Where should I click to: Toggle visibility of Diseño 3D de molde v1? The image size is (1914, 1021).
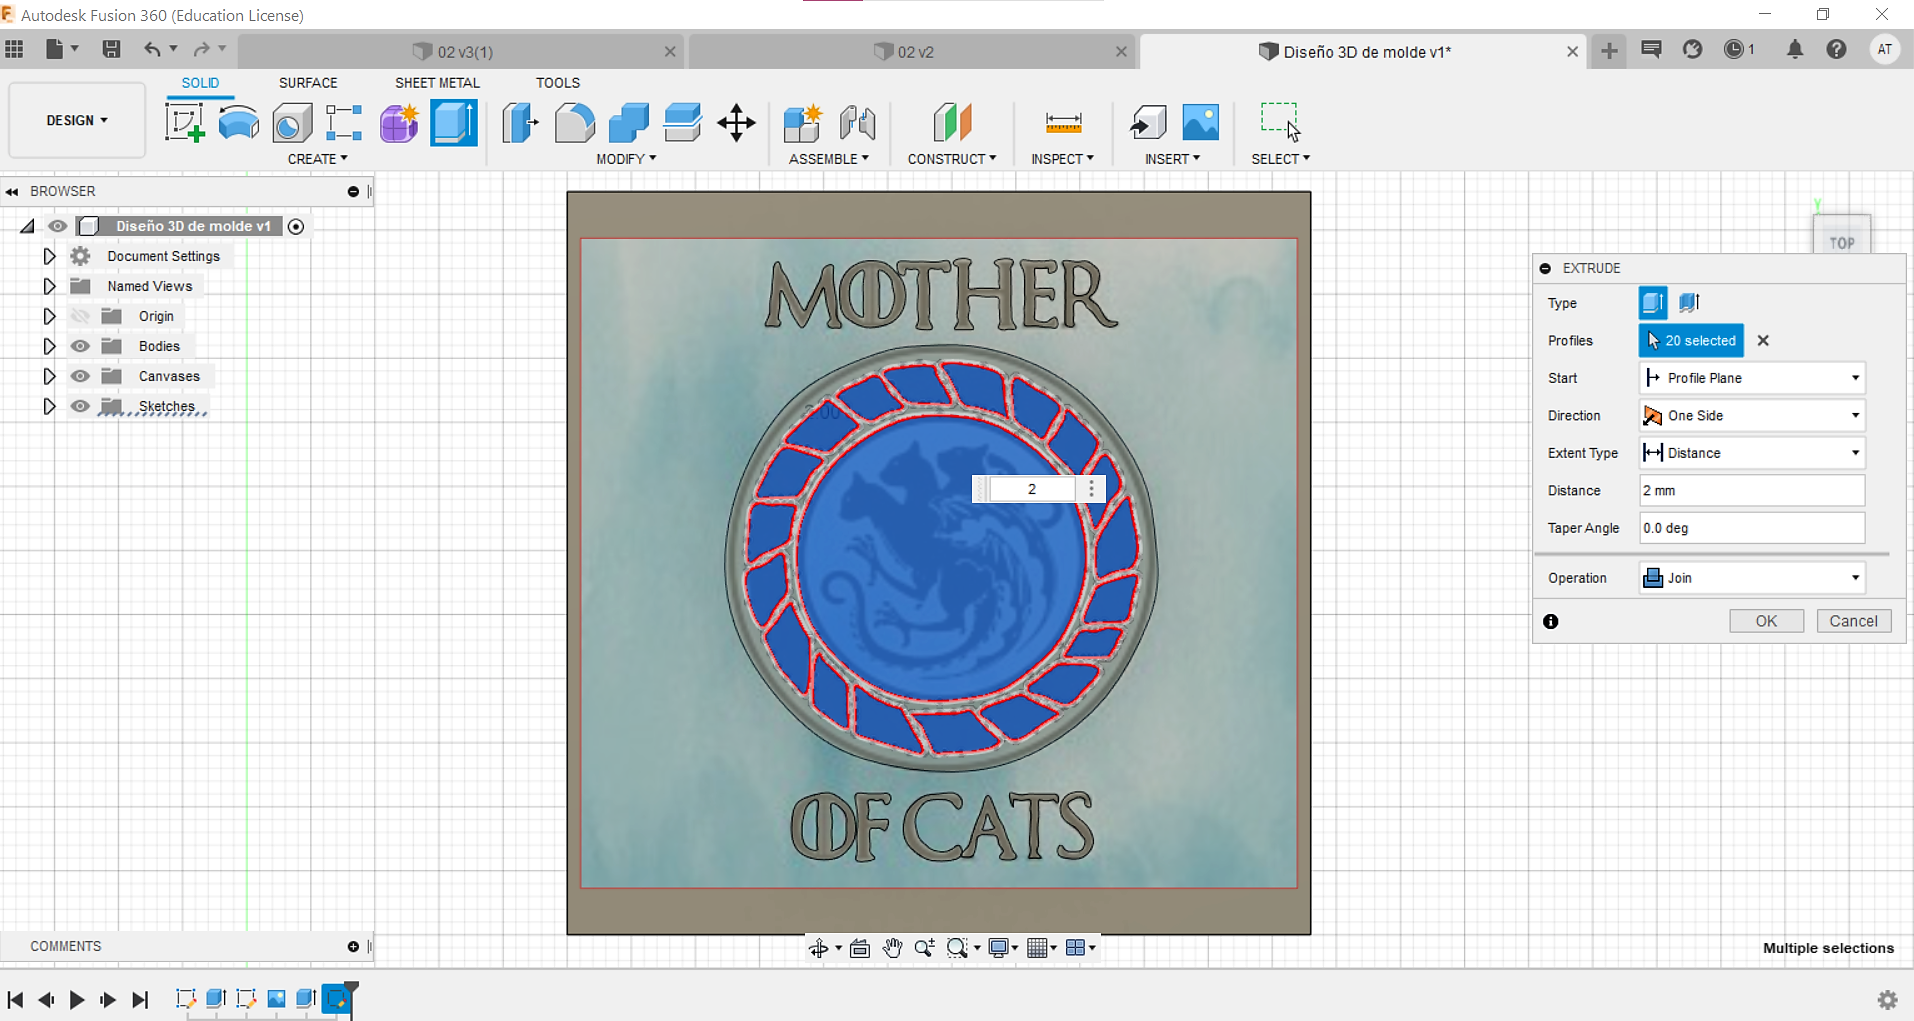pyautogui.click(x=58, y=226)
